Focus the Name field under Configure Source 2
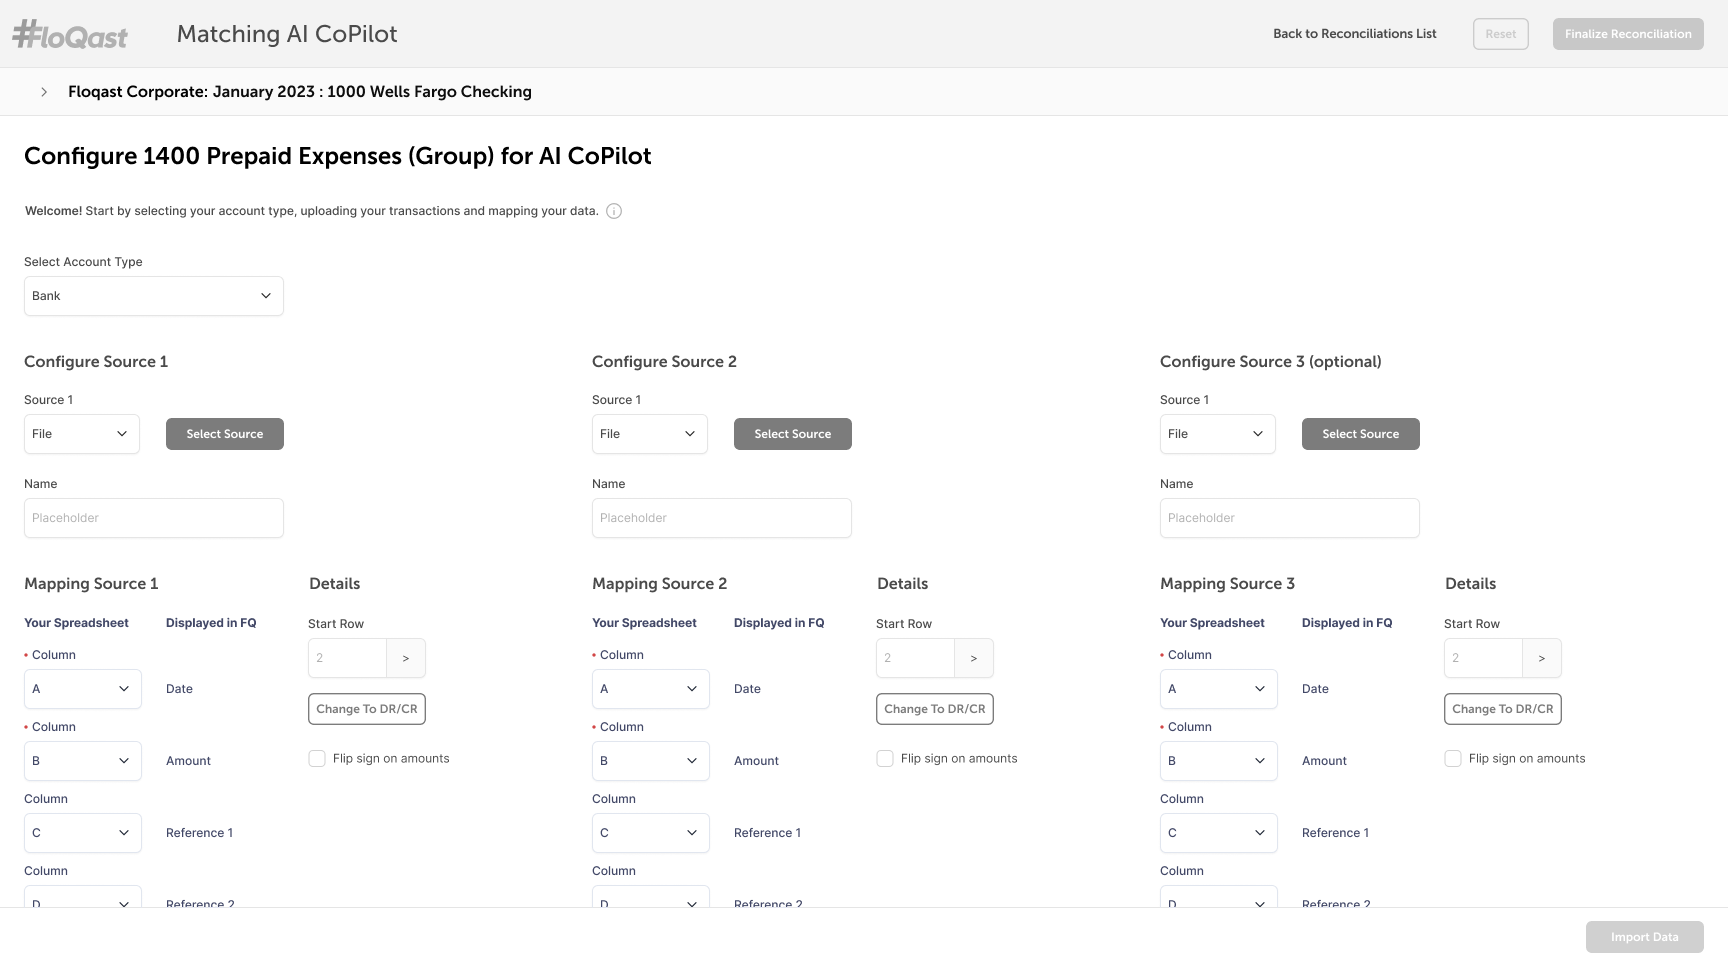Viewport: 1728px width, 967px height. coord(722,518)
